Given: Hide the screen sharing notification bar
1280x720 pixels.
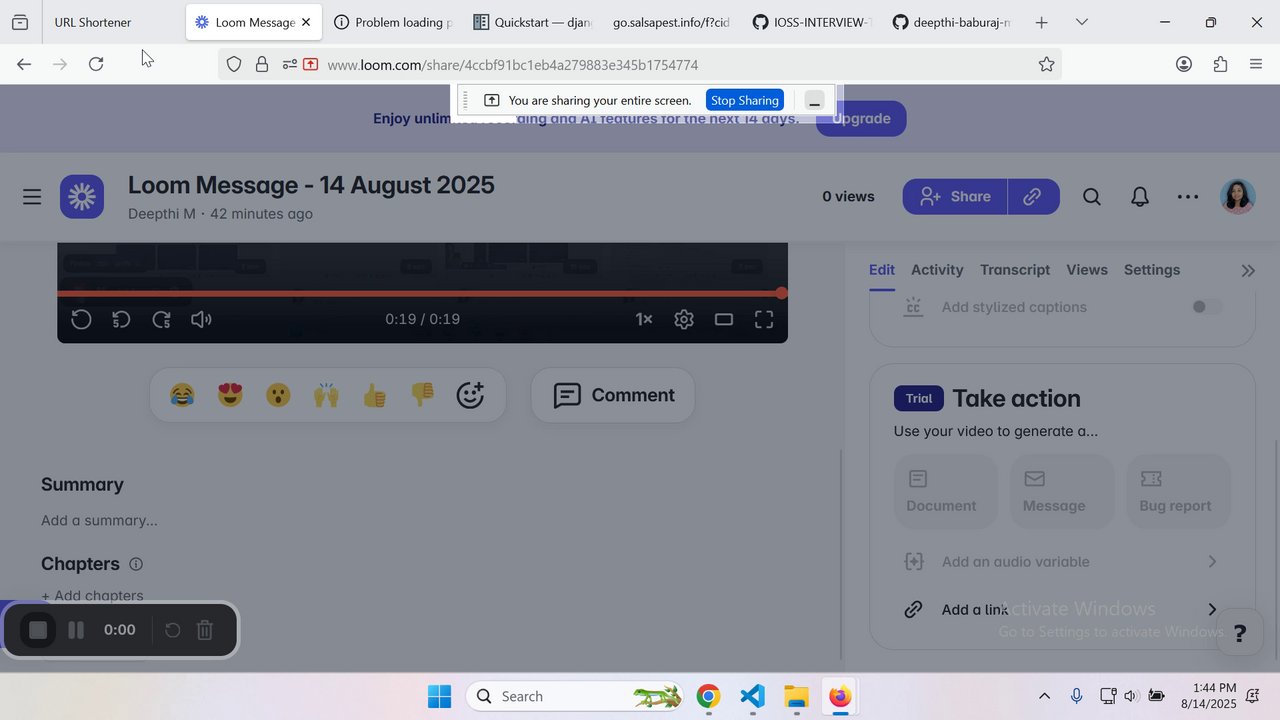Looking at the screenshot, I should 815,100.
